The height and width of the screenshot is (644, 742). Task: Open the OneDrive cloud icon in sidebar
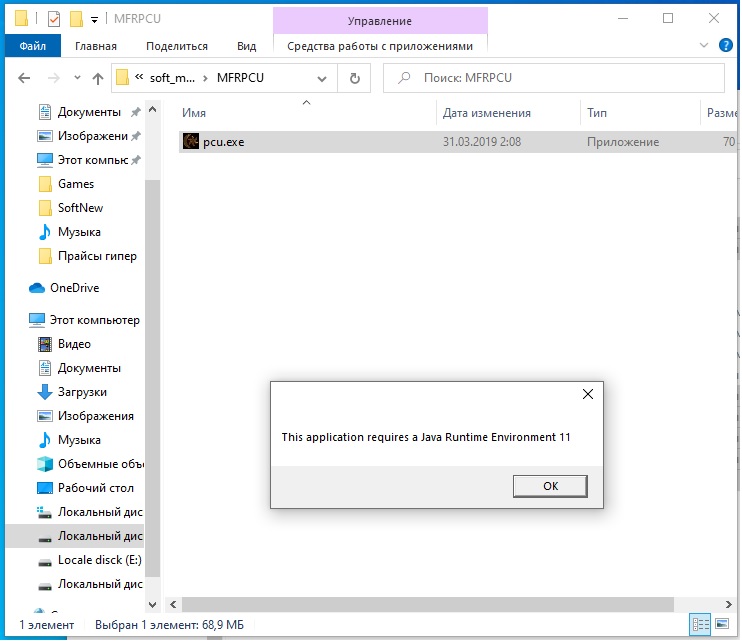click(x=37, y=288)
